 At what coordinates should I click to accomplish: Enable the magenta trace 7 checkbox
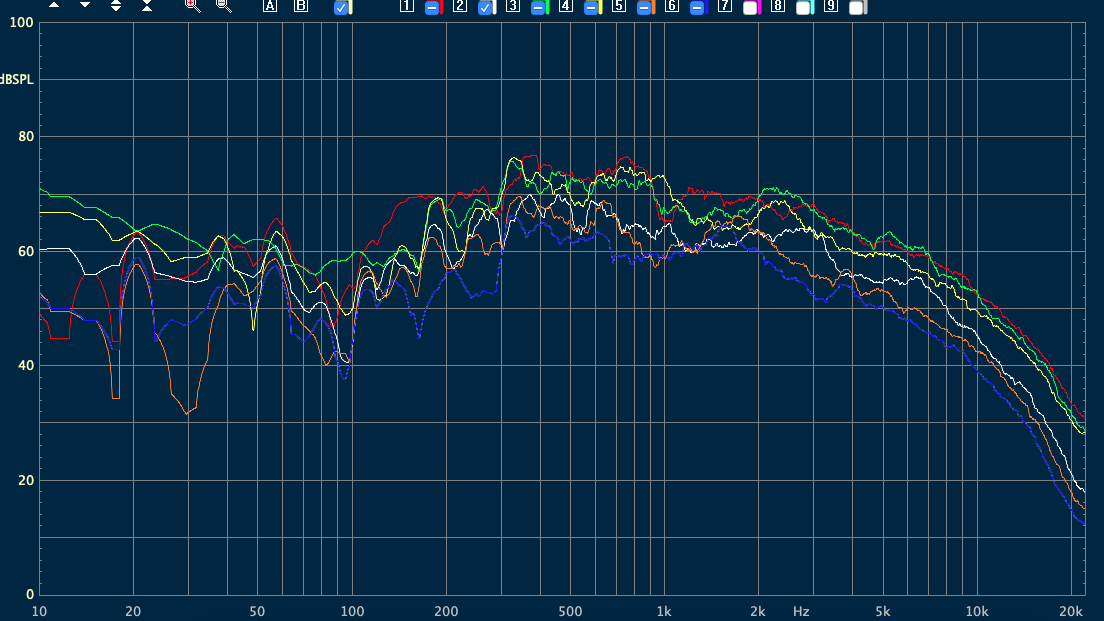(751, 8)
